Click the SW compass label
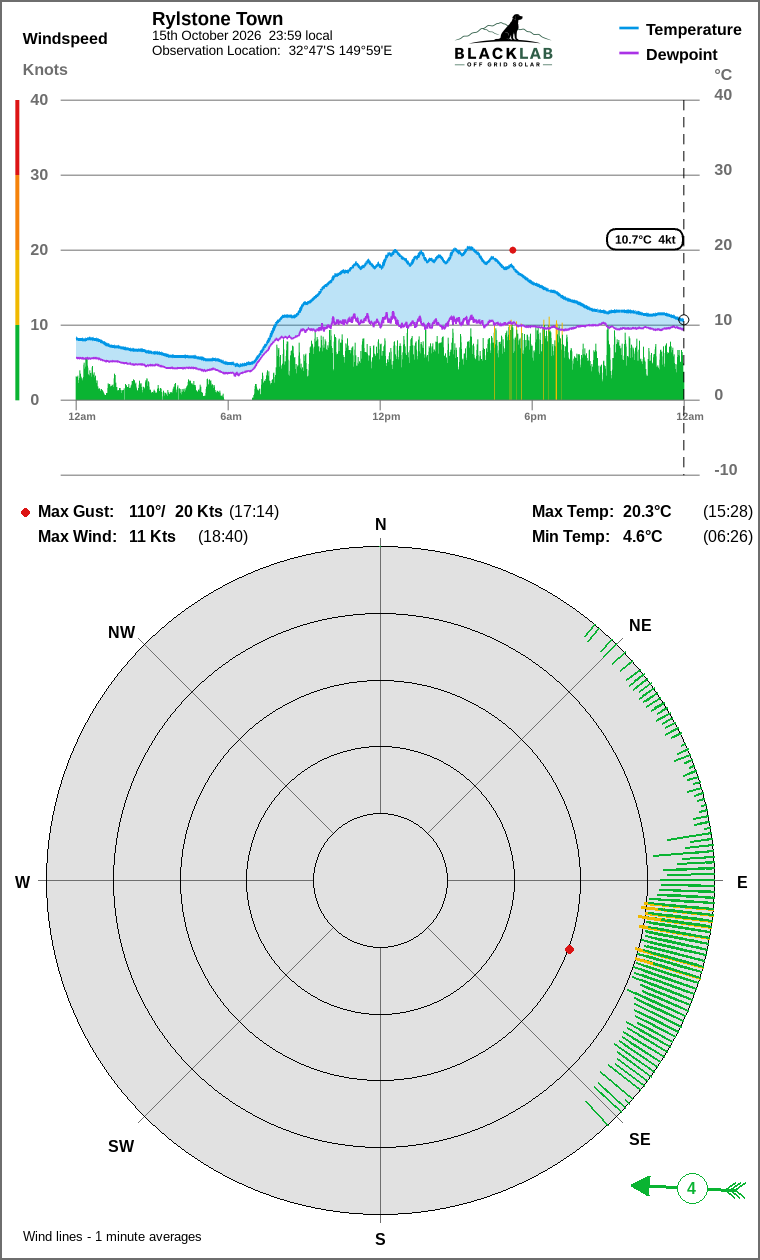Image resolution: width=760 pixels, height=1260 pixels. pos(121,1147)
